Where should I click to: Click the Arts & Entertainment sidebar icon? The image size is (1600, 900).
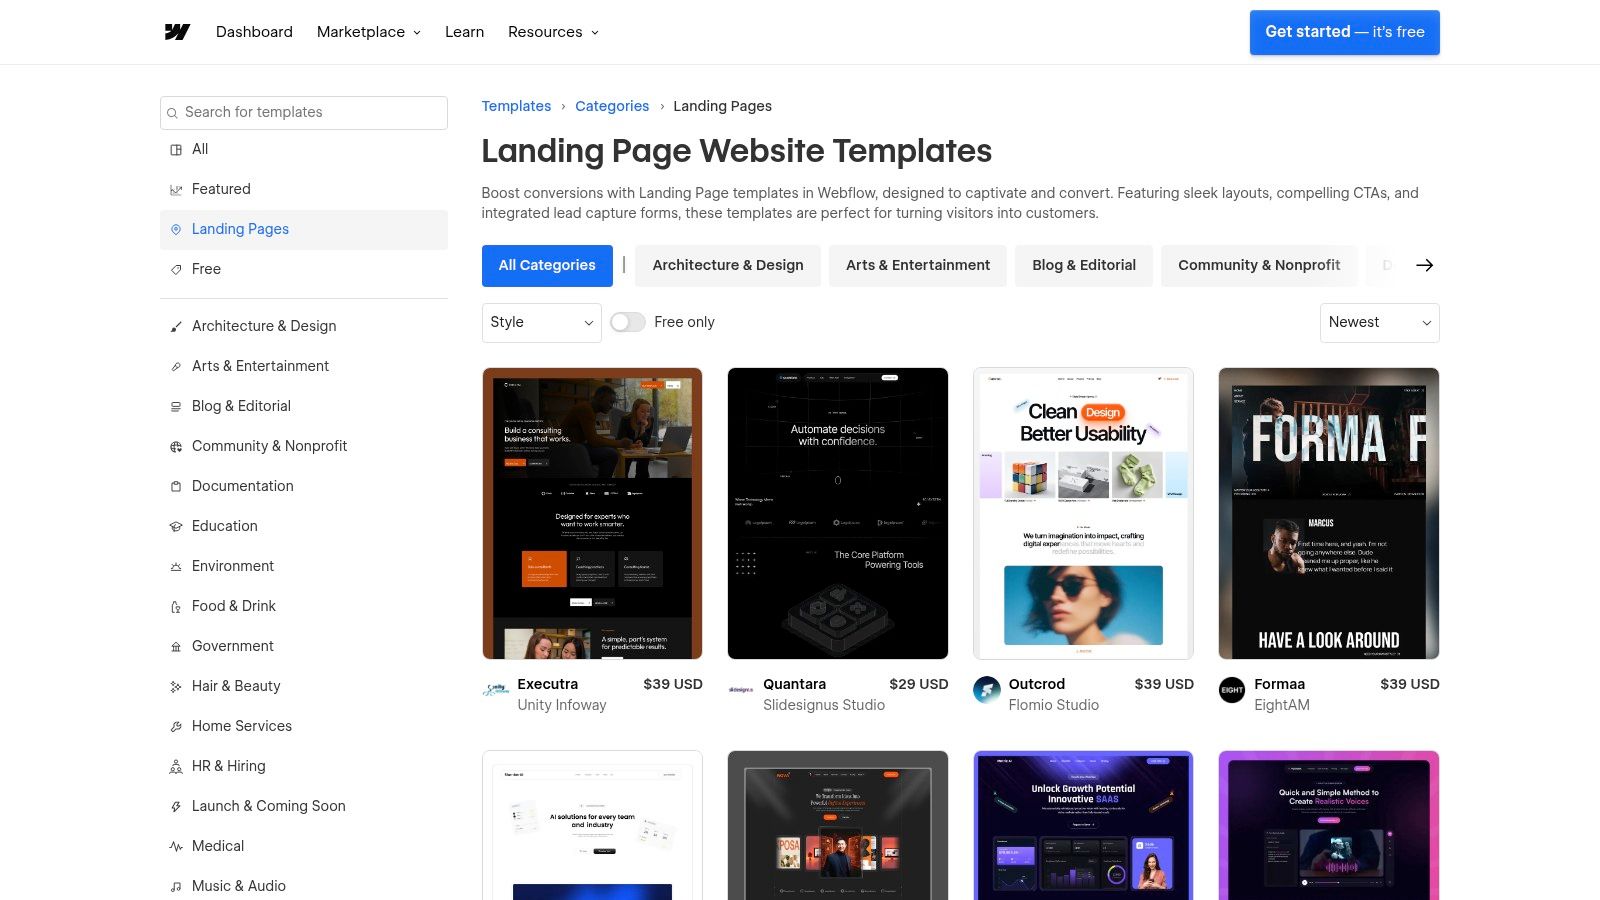tap(176, 366)
